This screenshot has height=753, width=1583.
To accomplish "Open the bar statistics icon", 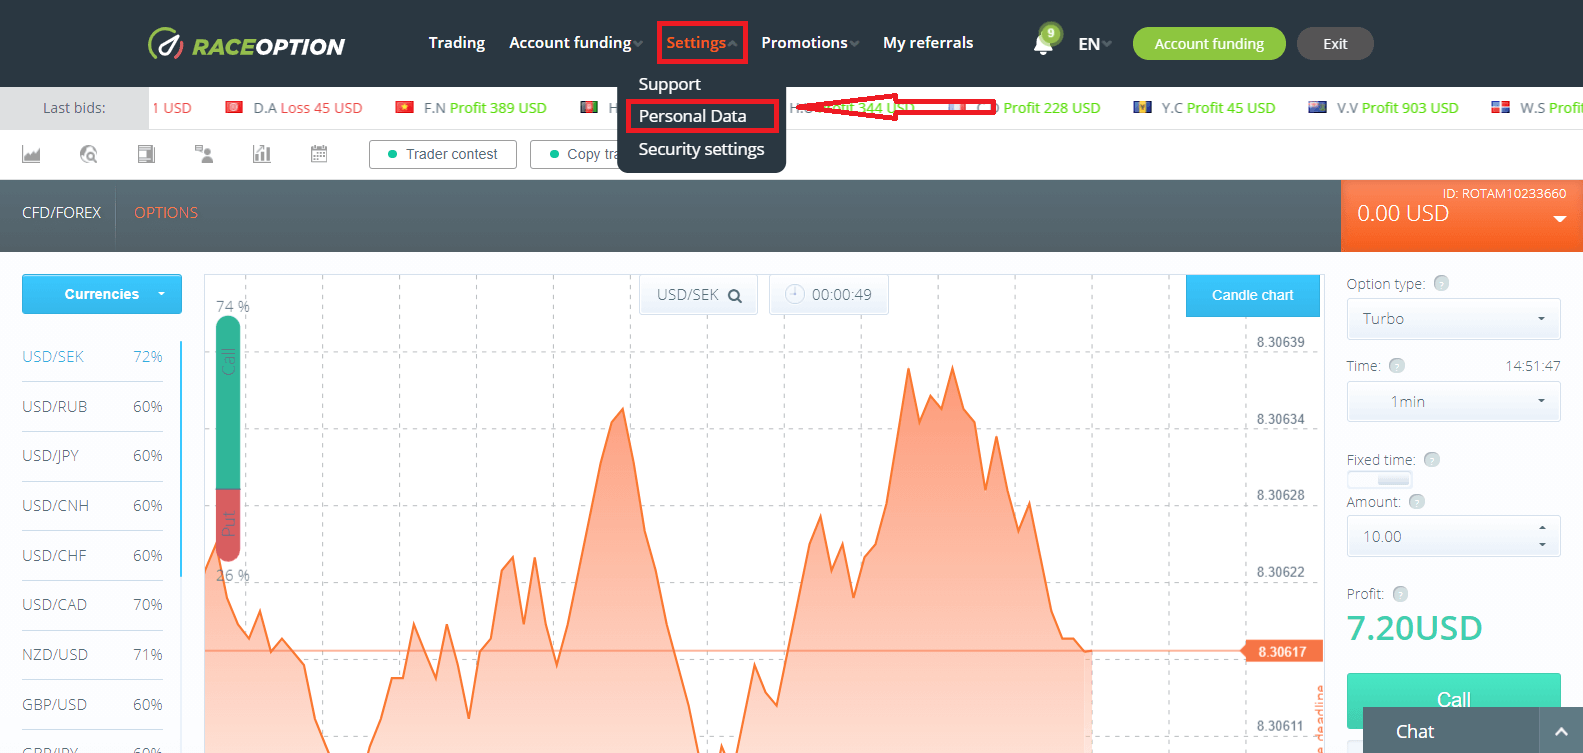I will click(262, 154).
